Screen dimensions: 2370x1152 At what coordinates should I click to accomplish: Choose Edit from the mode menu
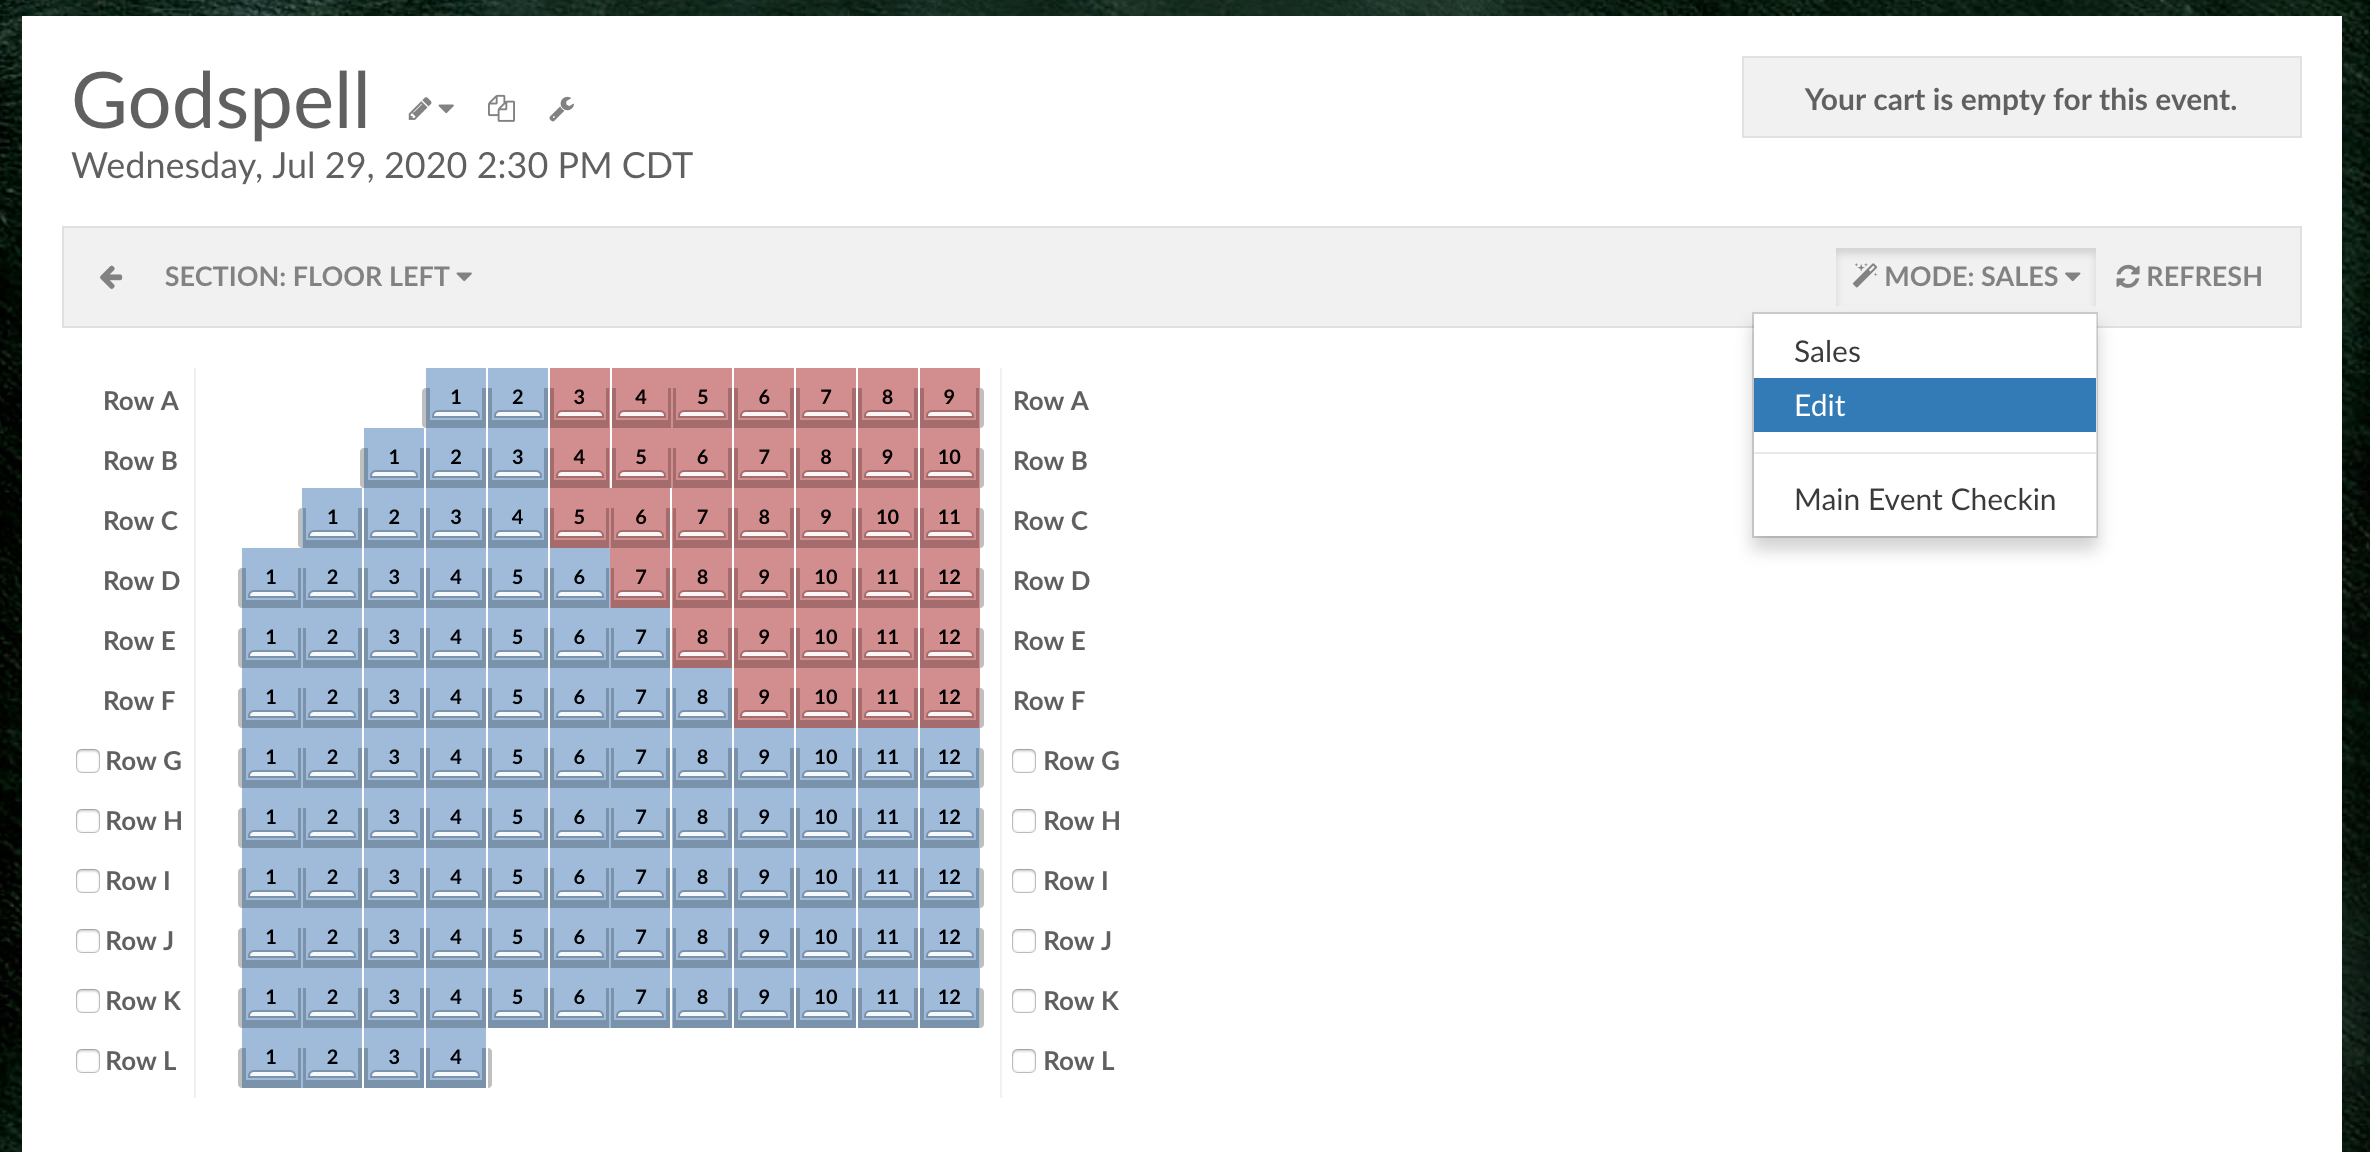pos(1925,405)
